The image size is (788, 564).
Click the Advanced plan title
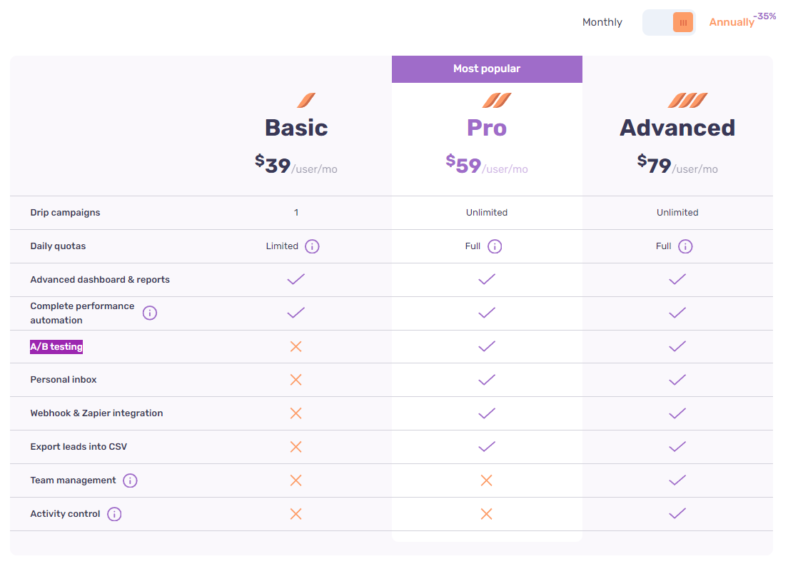coord(677,128)
